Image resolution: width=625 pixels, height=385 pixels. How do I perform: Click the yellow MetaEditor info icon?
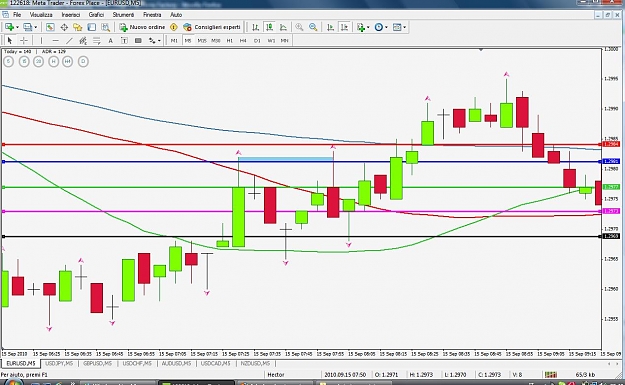click(173, 27)
